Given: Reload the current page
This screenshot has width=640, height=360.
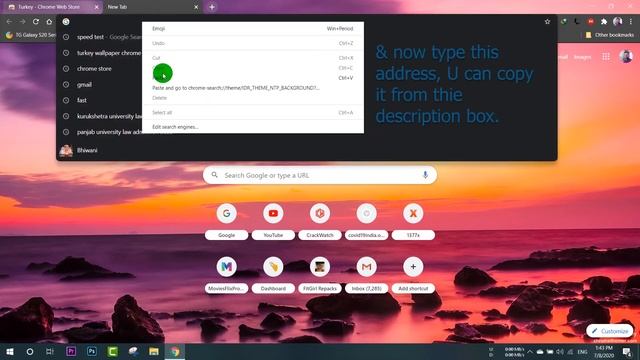Looking at the screenshot, I should [36, 22].
